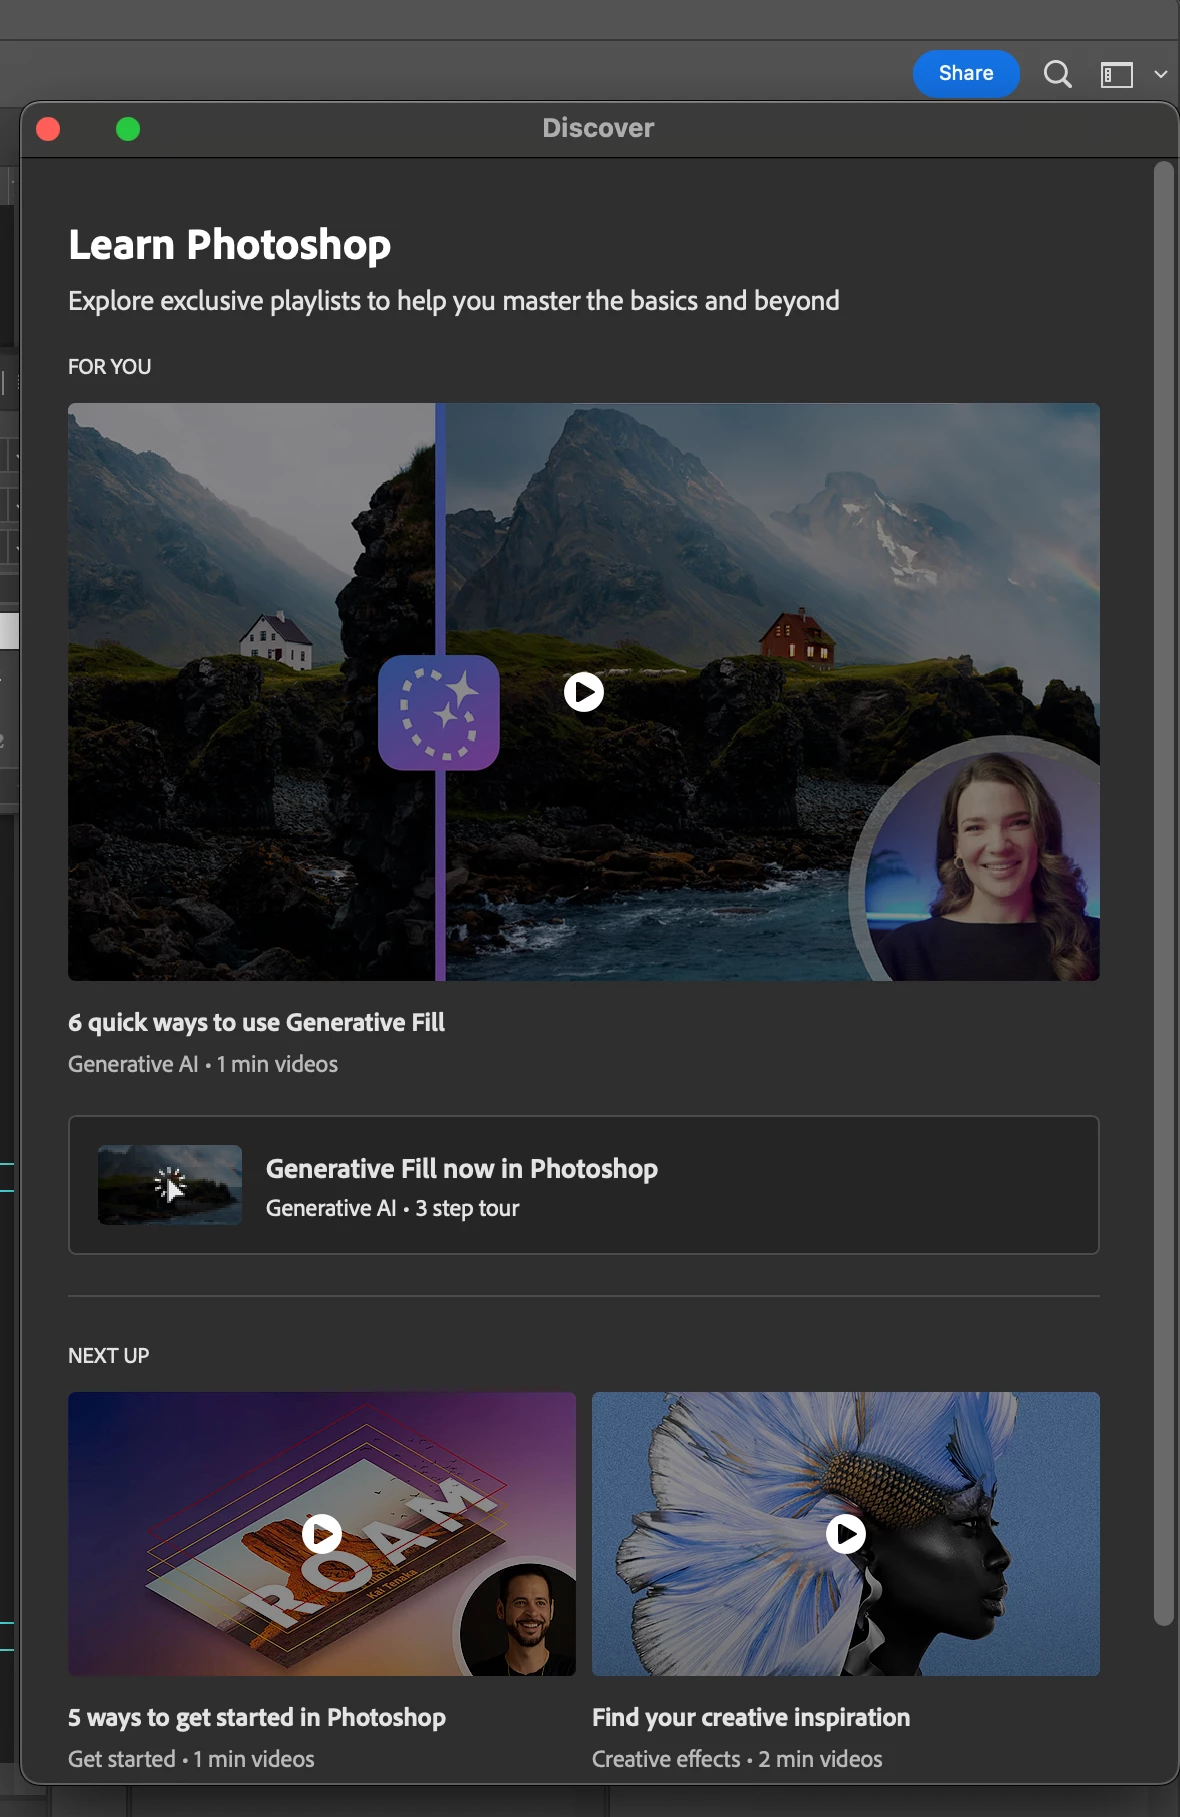Play the Generative Fill featured video
The height and width of the screenshot is (1817, 1180).
tap(584, 692)
